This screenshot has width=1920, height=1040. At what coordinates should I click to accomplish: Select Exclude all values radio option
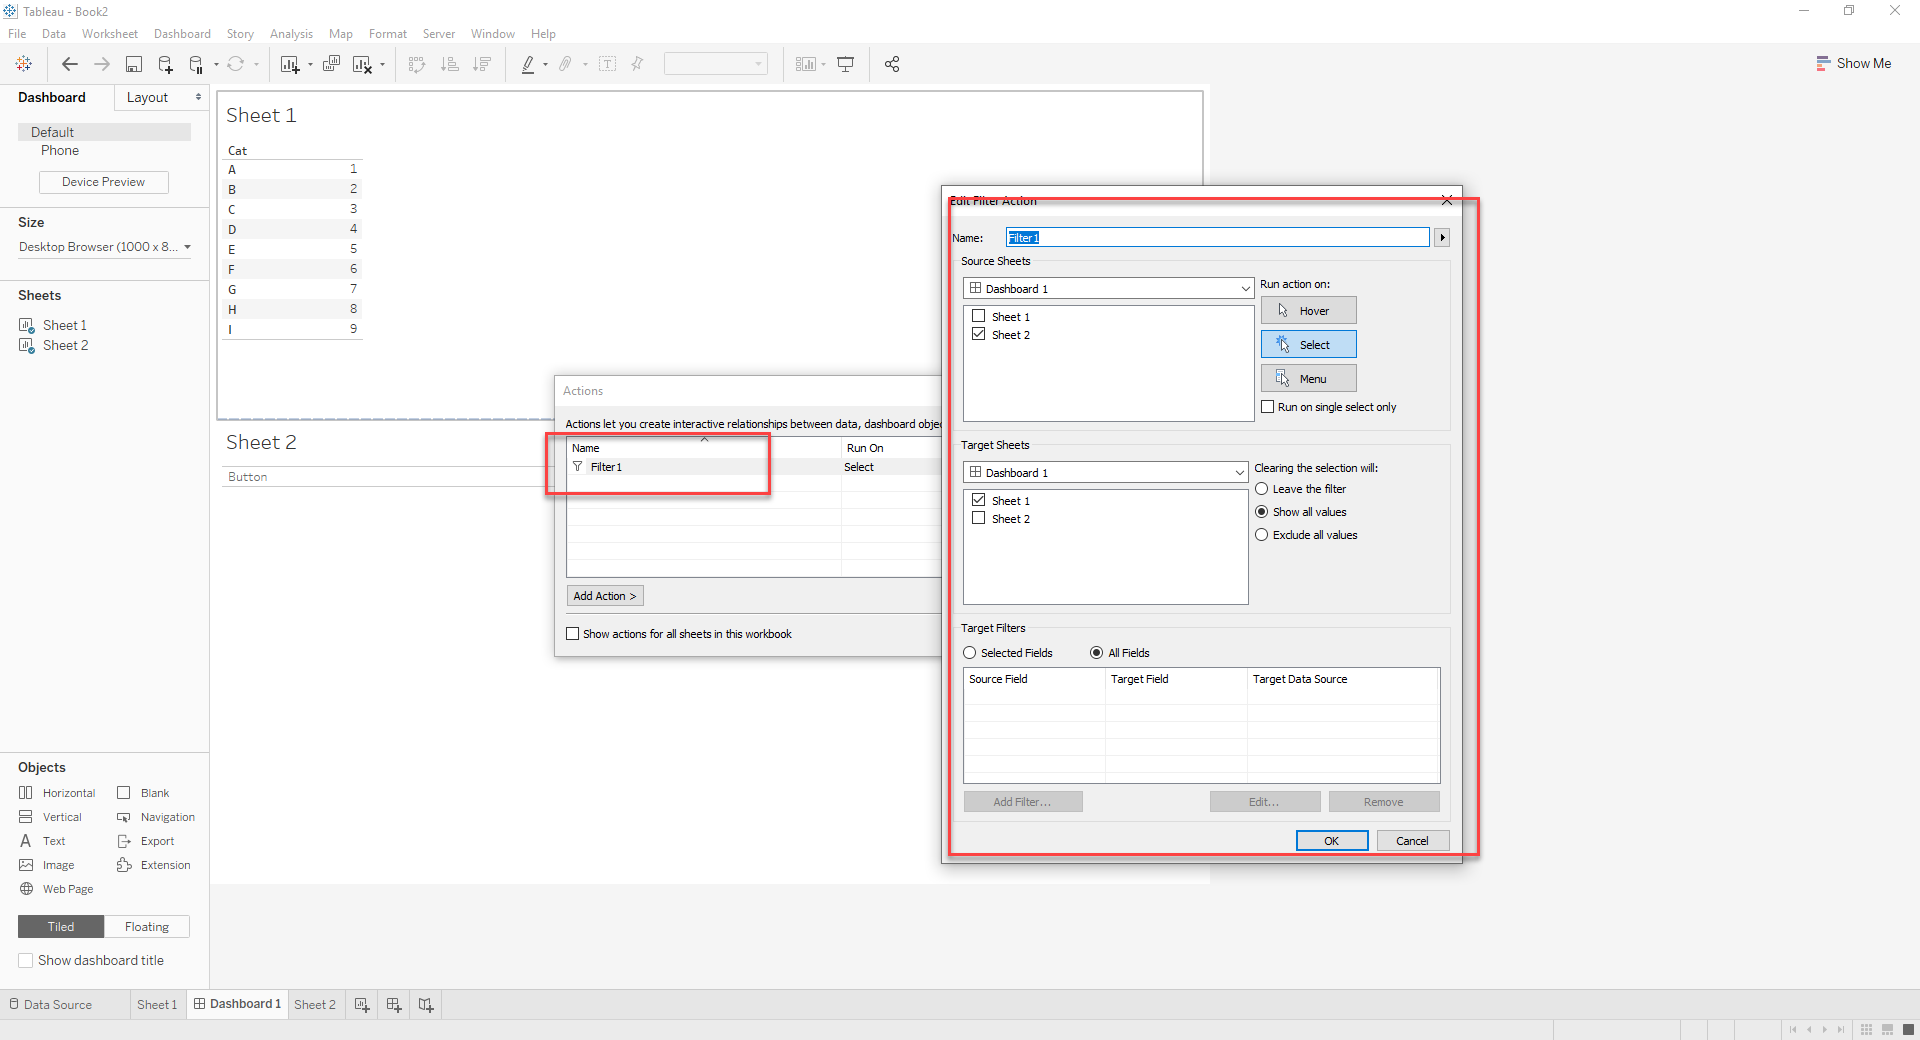pyautogui.click(x=1262, y=535)
